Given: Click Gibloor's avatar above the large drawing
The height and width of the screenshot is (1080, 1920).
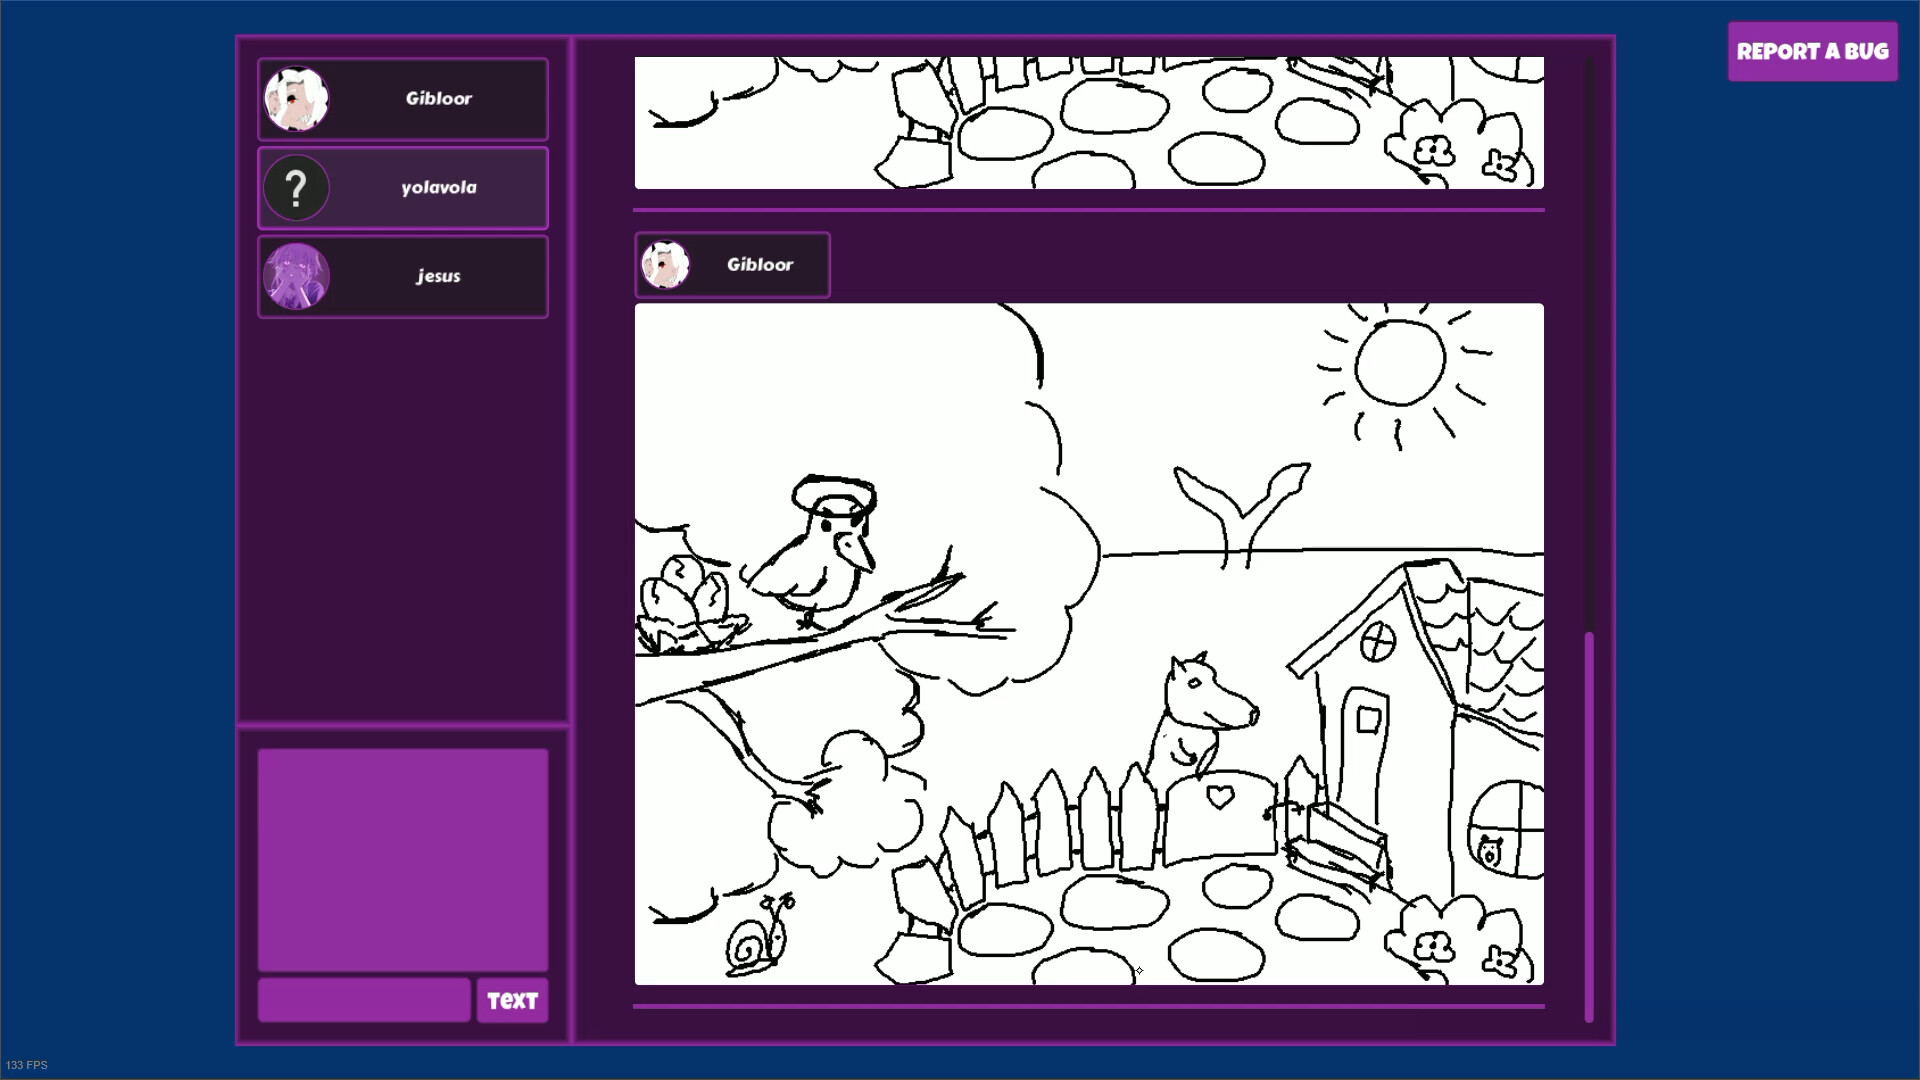Looking at the screenshot, I should coord(668,264).
